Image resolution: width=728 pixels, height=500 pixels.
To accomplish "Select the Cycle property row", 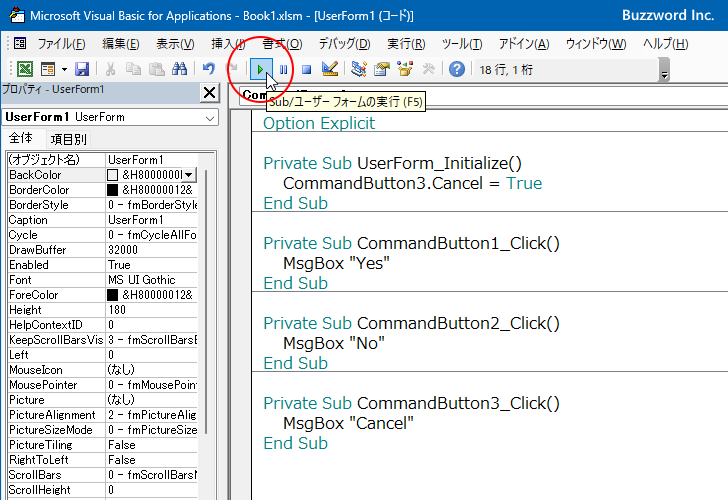I will tap(103, 235).
